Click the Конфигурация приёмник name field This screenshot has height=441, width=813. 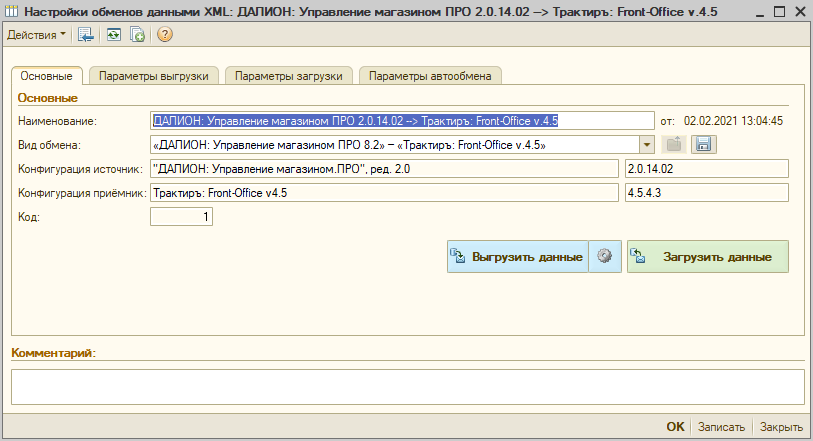pos(384,193)
